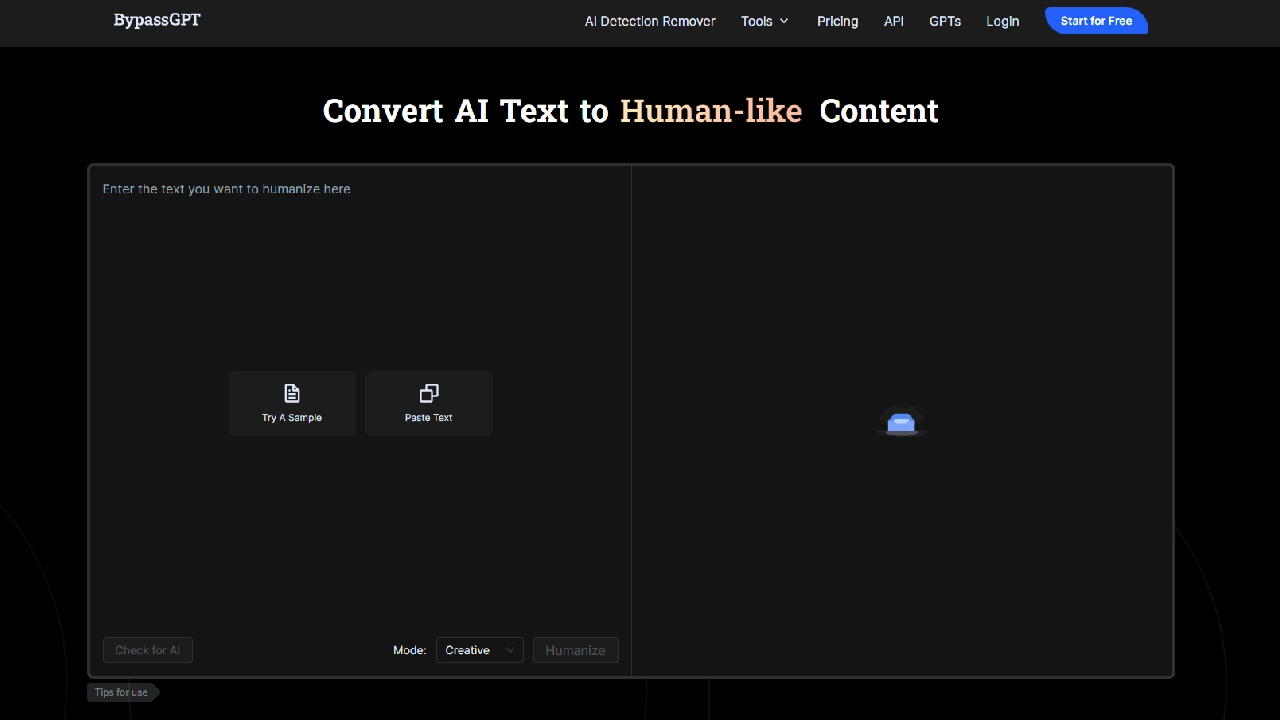The height and width of the screenshot is (720, 1280).
Task: Go to the Pricing page
Action: pos(837,21)
